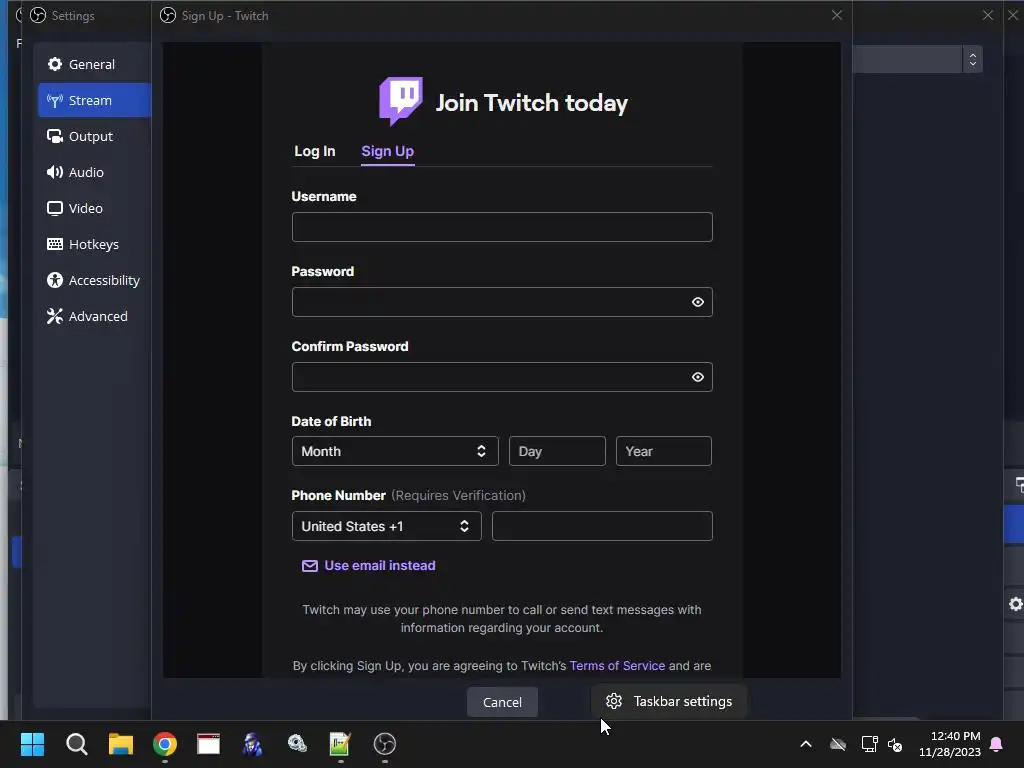Open the Windows Start menu
The height and width of the screenshot is (768, 1024).
tap(32, 744)
